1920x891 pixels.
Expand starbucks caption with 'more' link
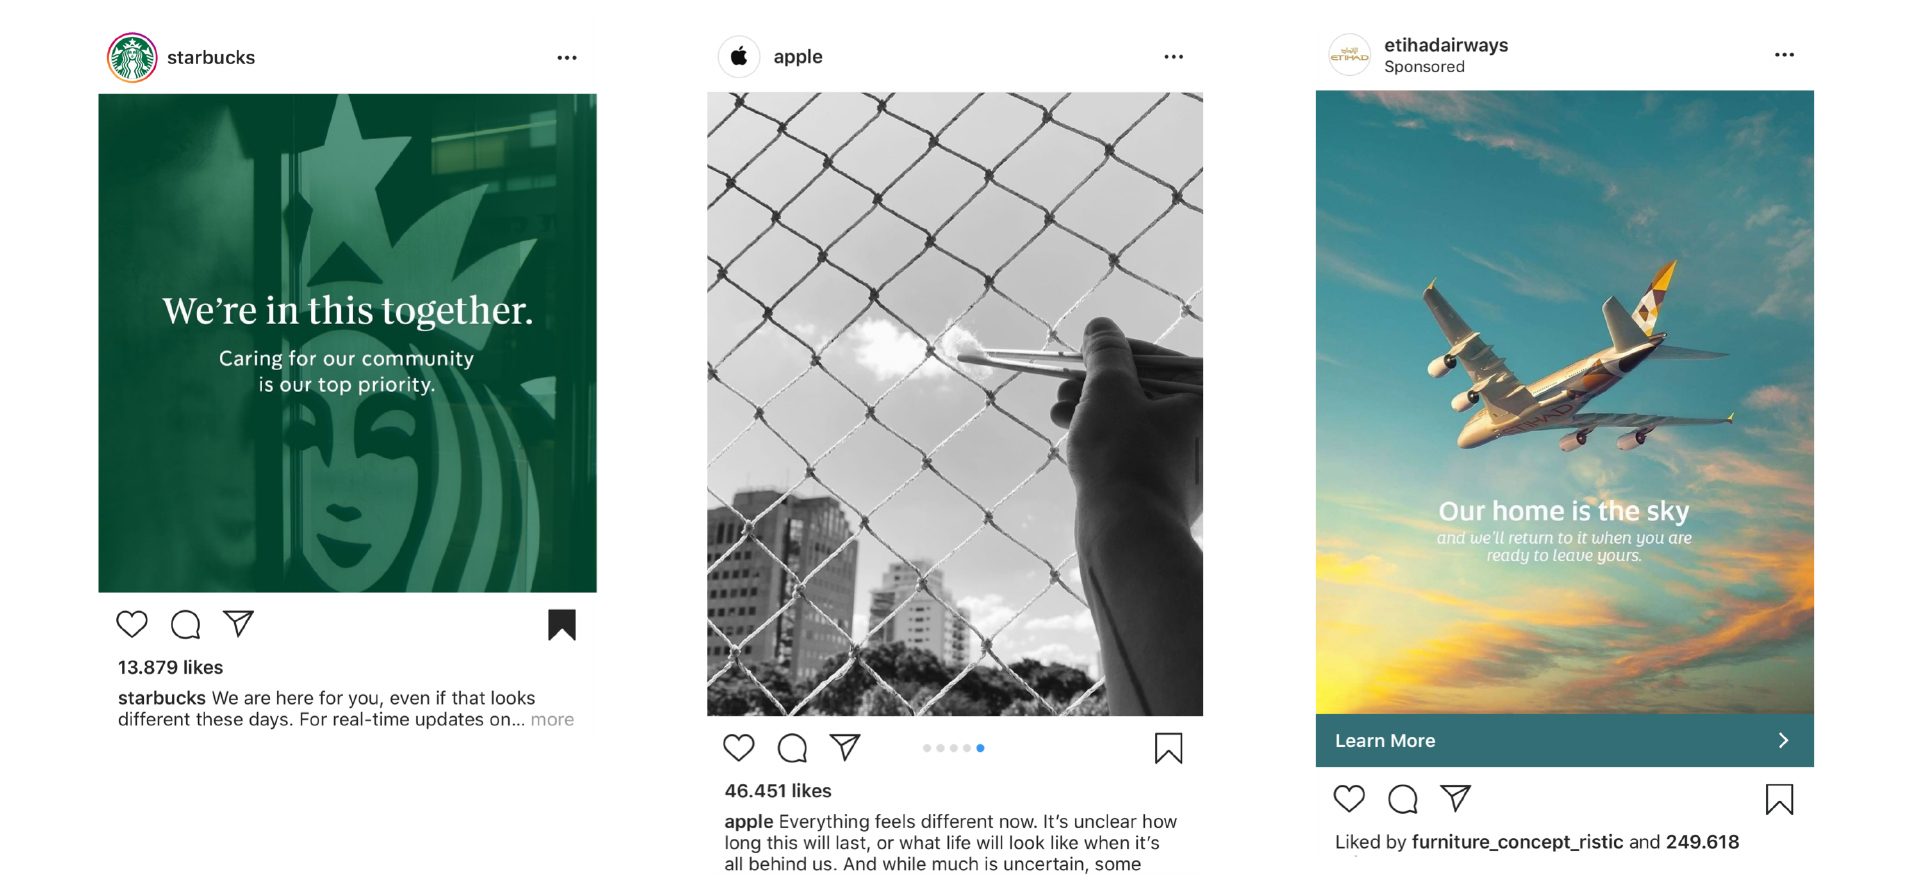click(x=552, y=719)
